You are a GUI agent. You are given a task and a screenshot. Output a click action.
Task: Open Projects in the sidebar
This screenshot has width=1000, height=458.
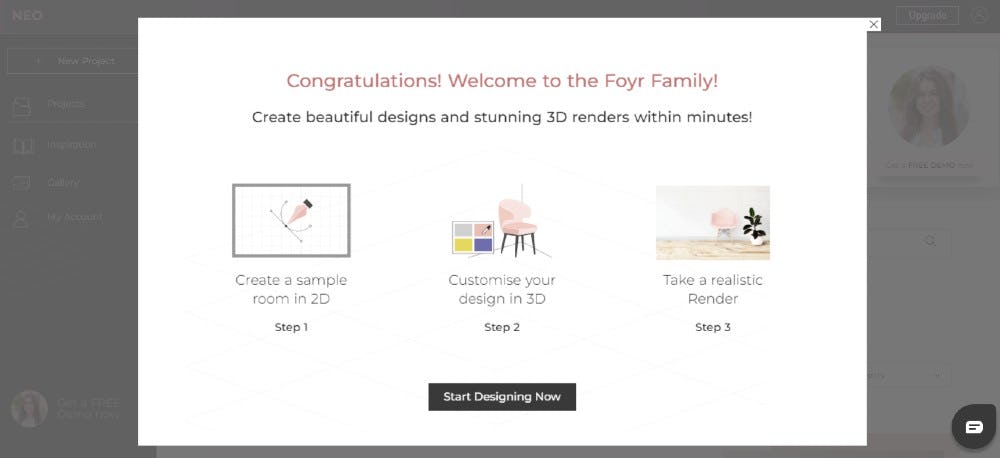coord(66,104)
